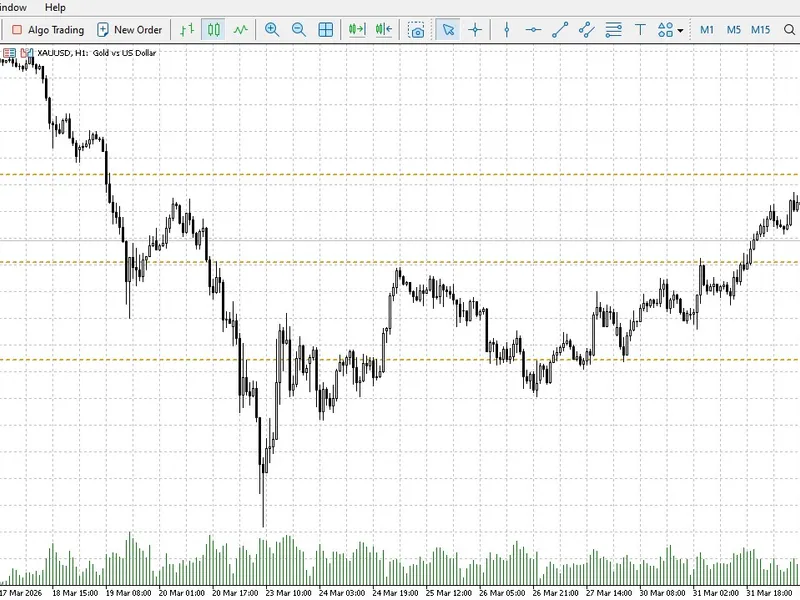The image size is (800, 600).
Task: Open the search magnifier icon
Action: coord(789,30)
